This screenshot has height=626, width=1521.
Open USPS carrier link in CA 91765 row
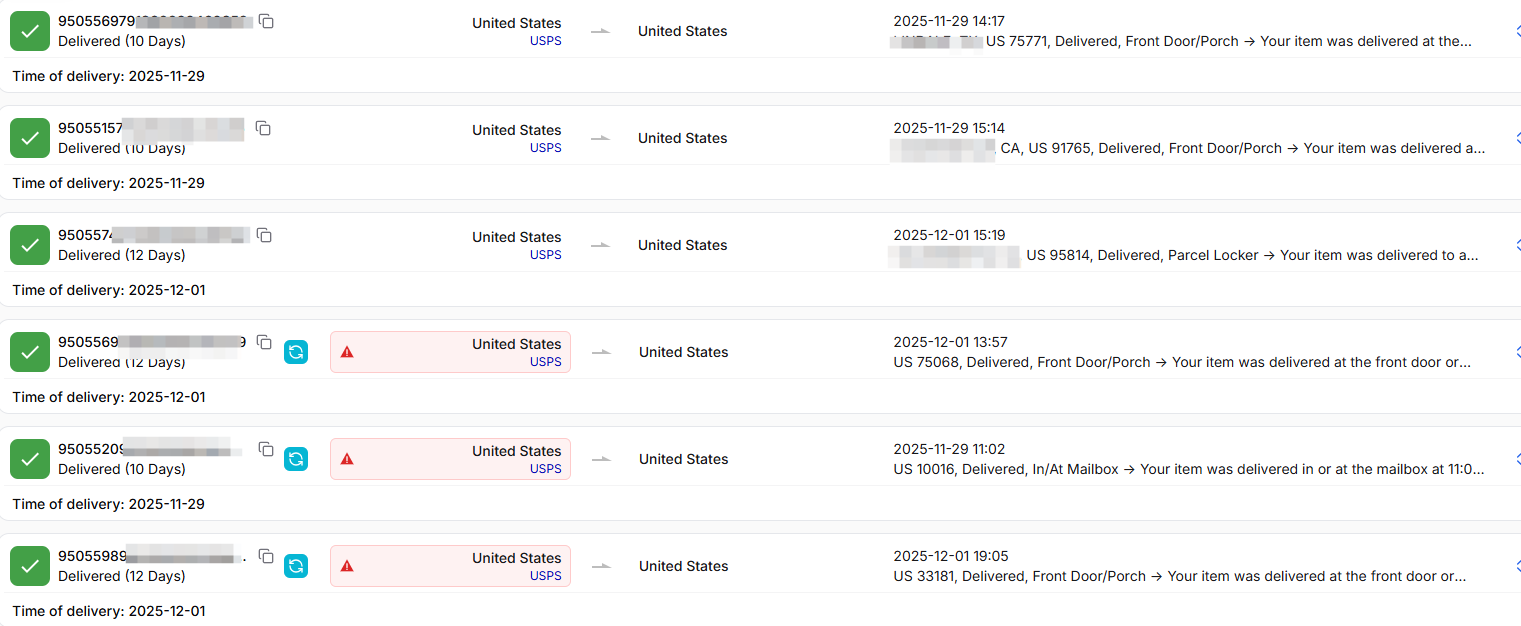coord(545,148)
